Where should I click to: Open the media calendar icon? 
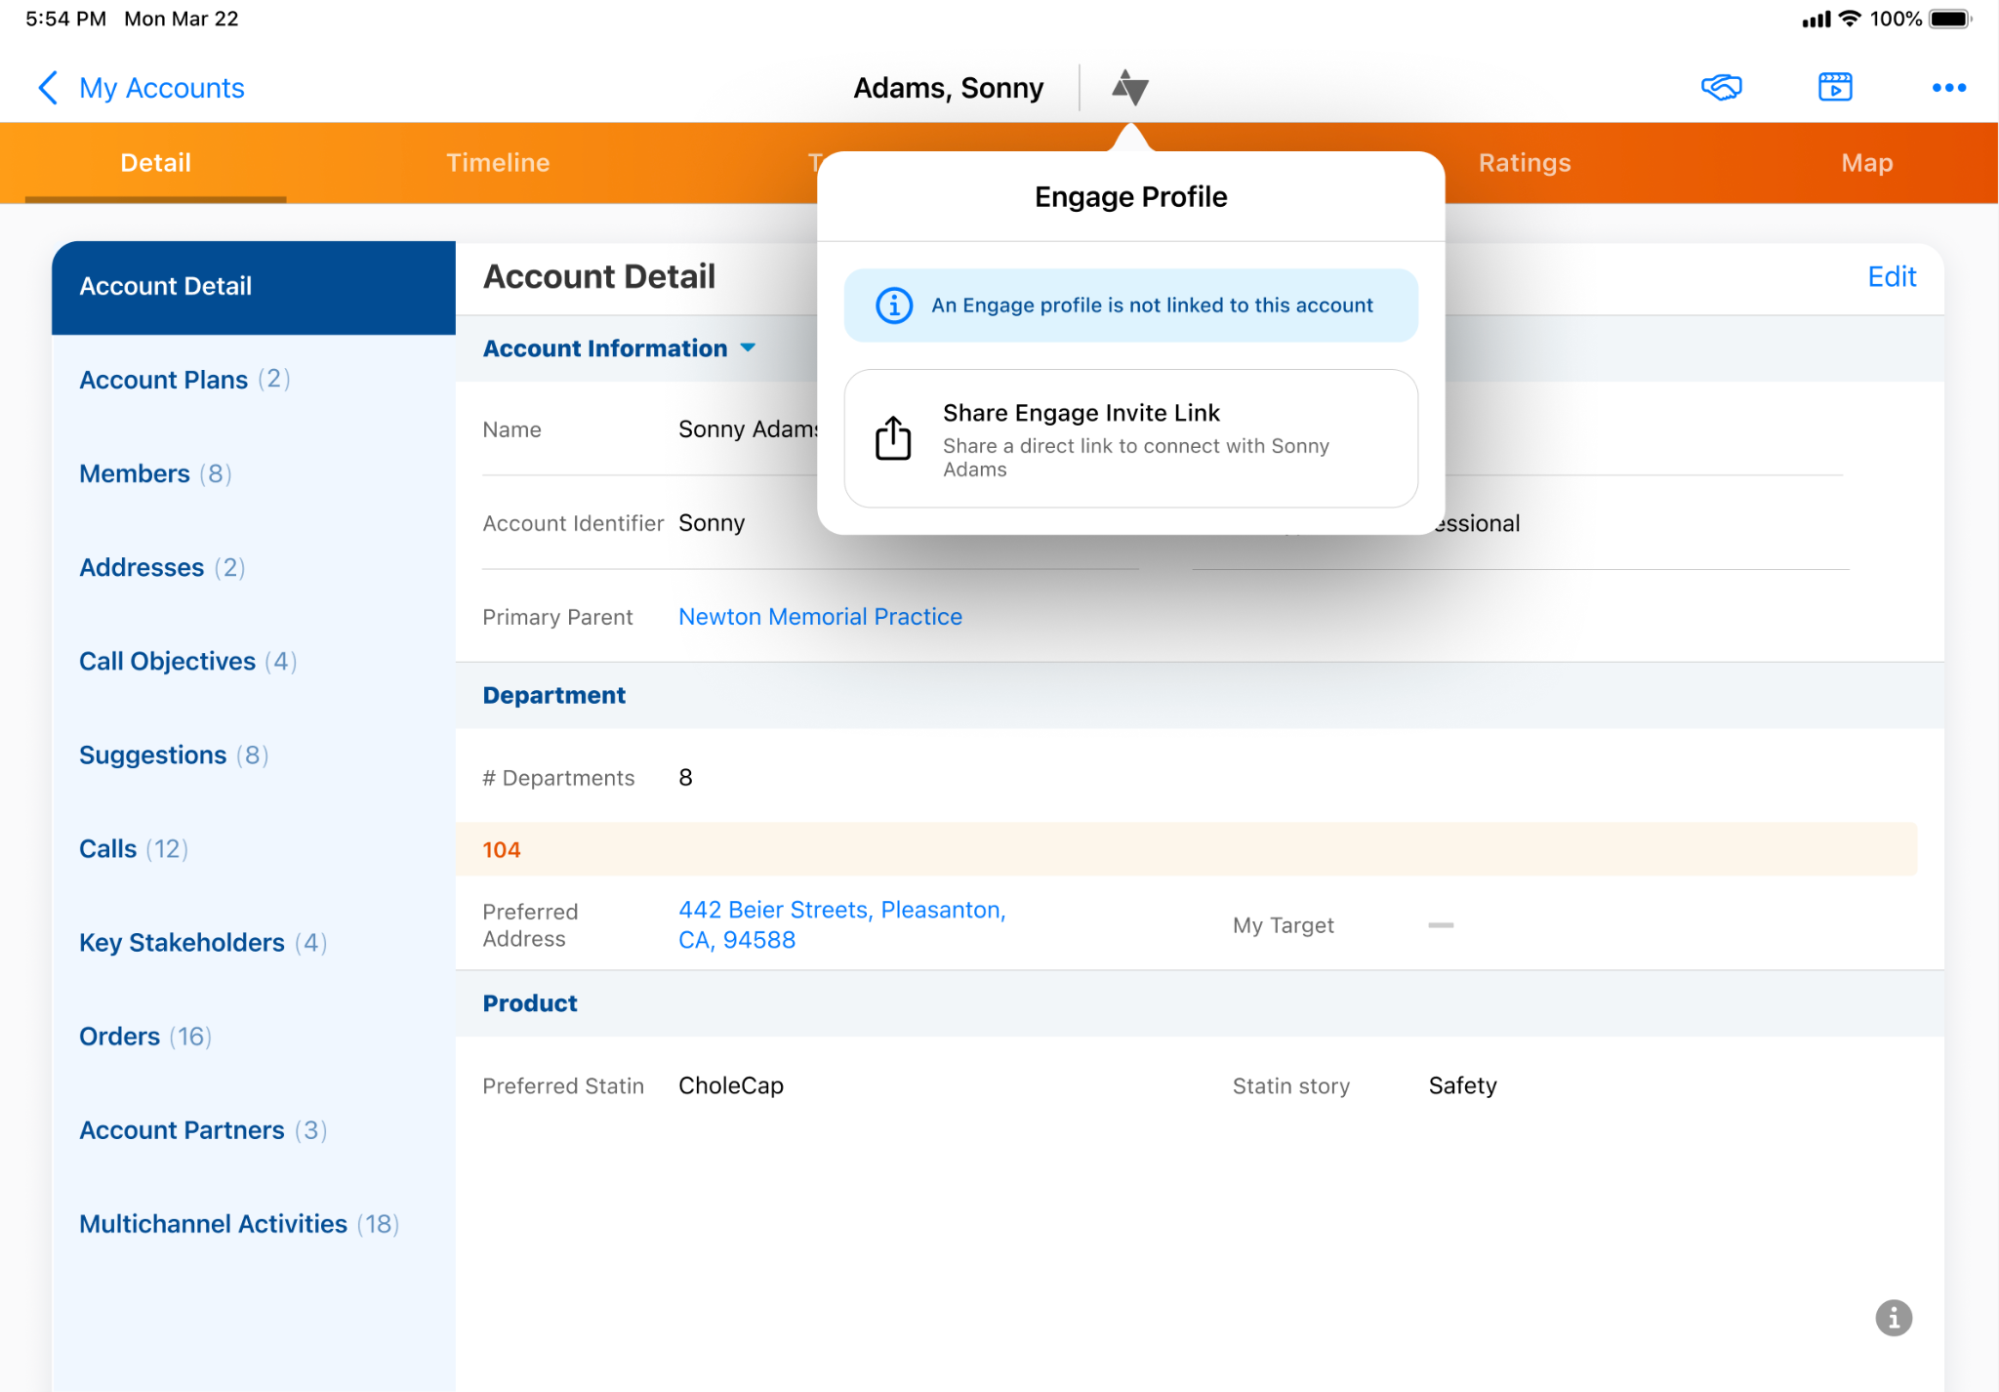1834,88
